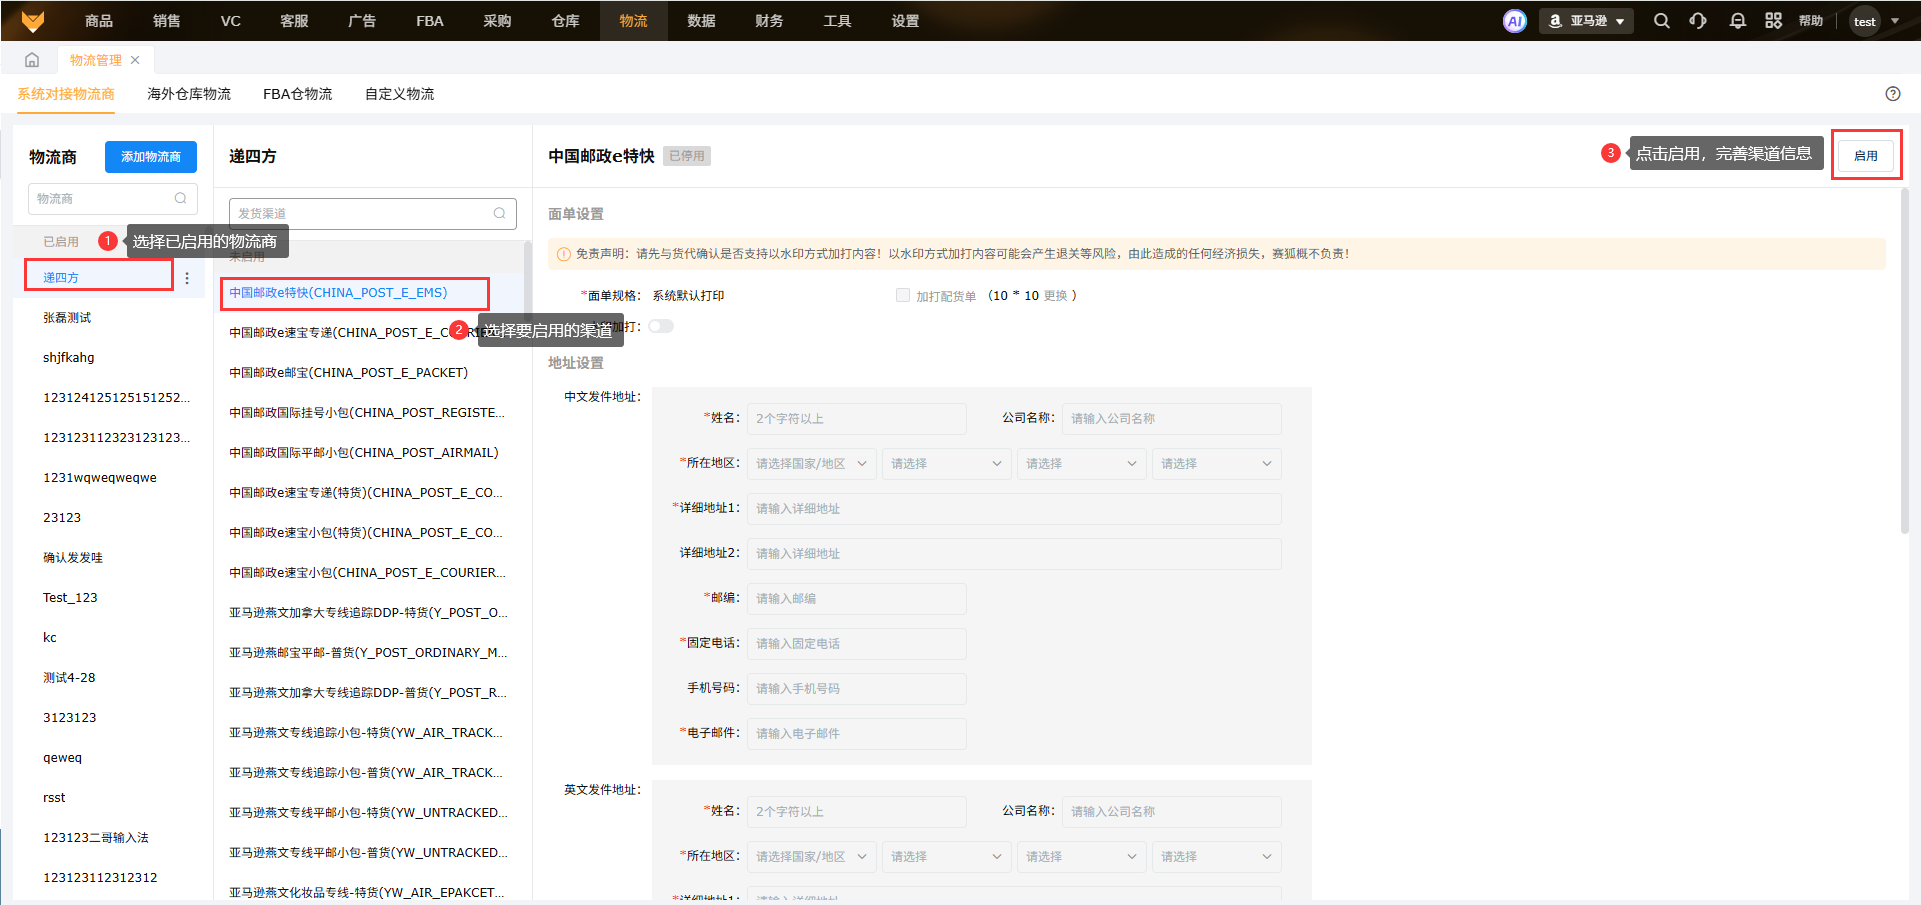Screen dimensions: 1921x905
Task: Expand the 请选择国家/地区 dropdown for Chinese address
Action: (x=812, y=464)
